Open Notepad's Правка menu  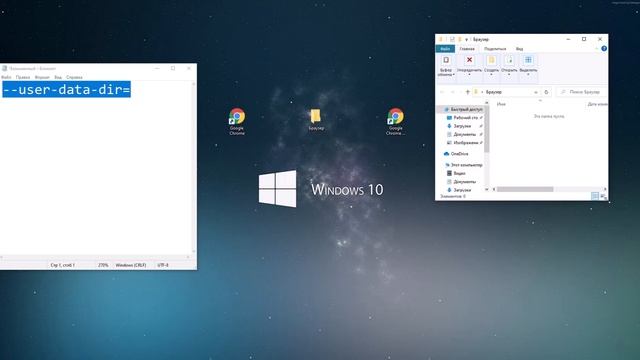pyautogui.click(x=23, y=77)
